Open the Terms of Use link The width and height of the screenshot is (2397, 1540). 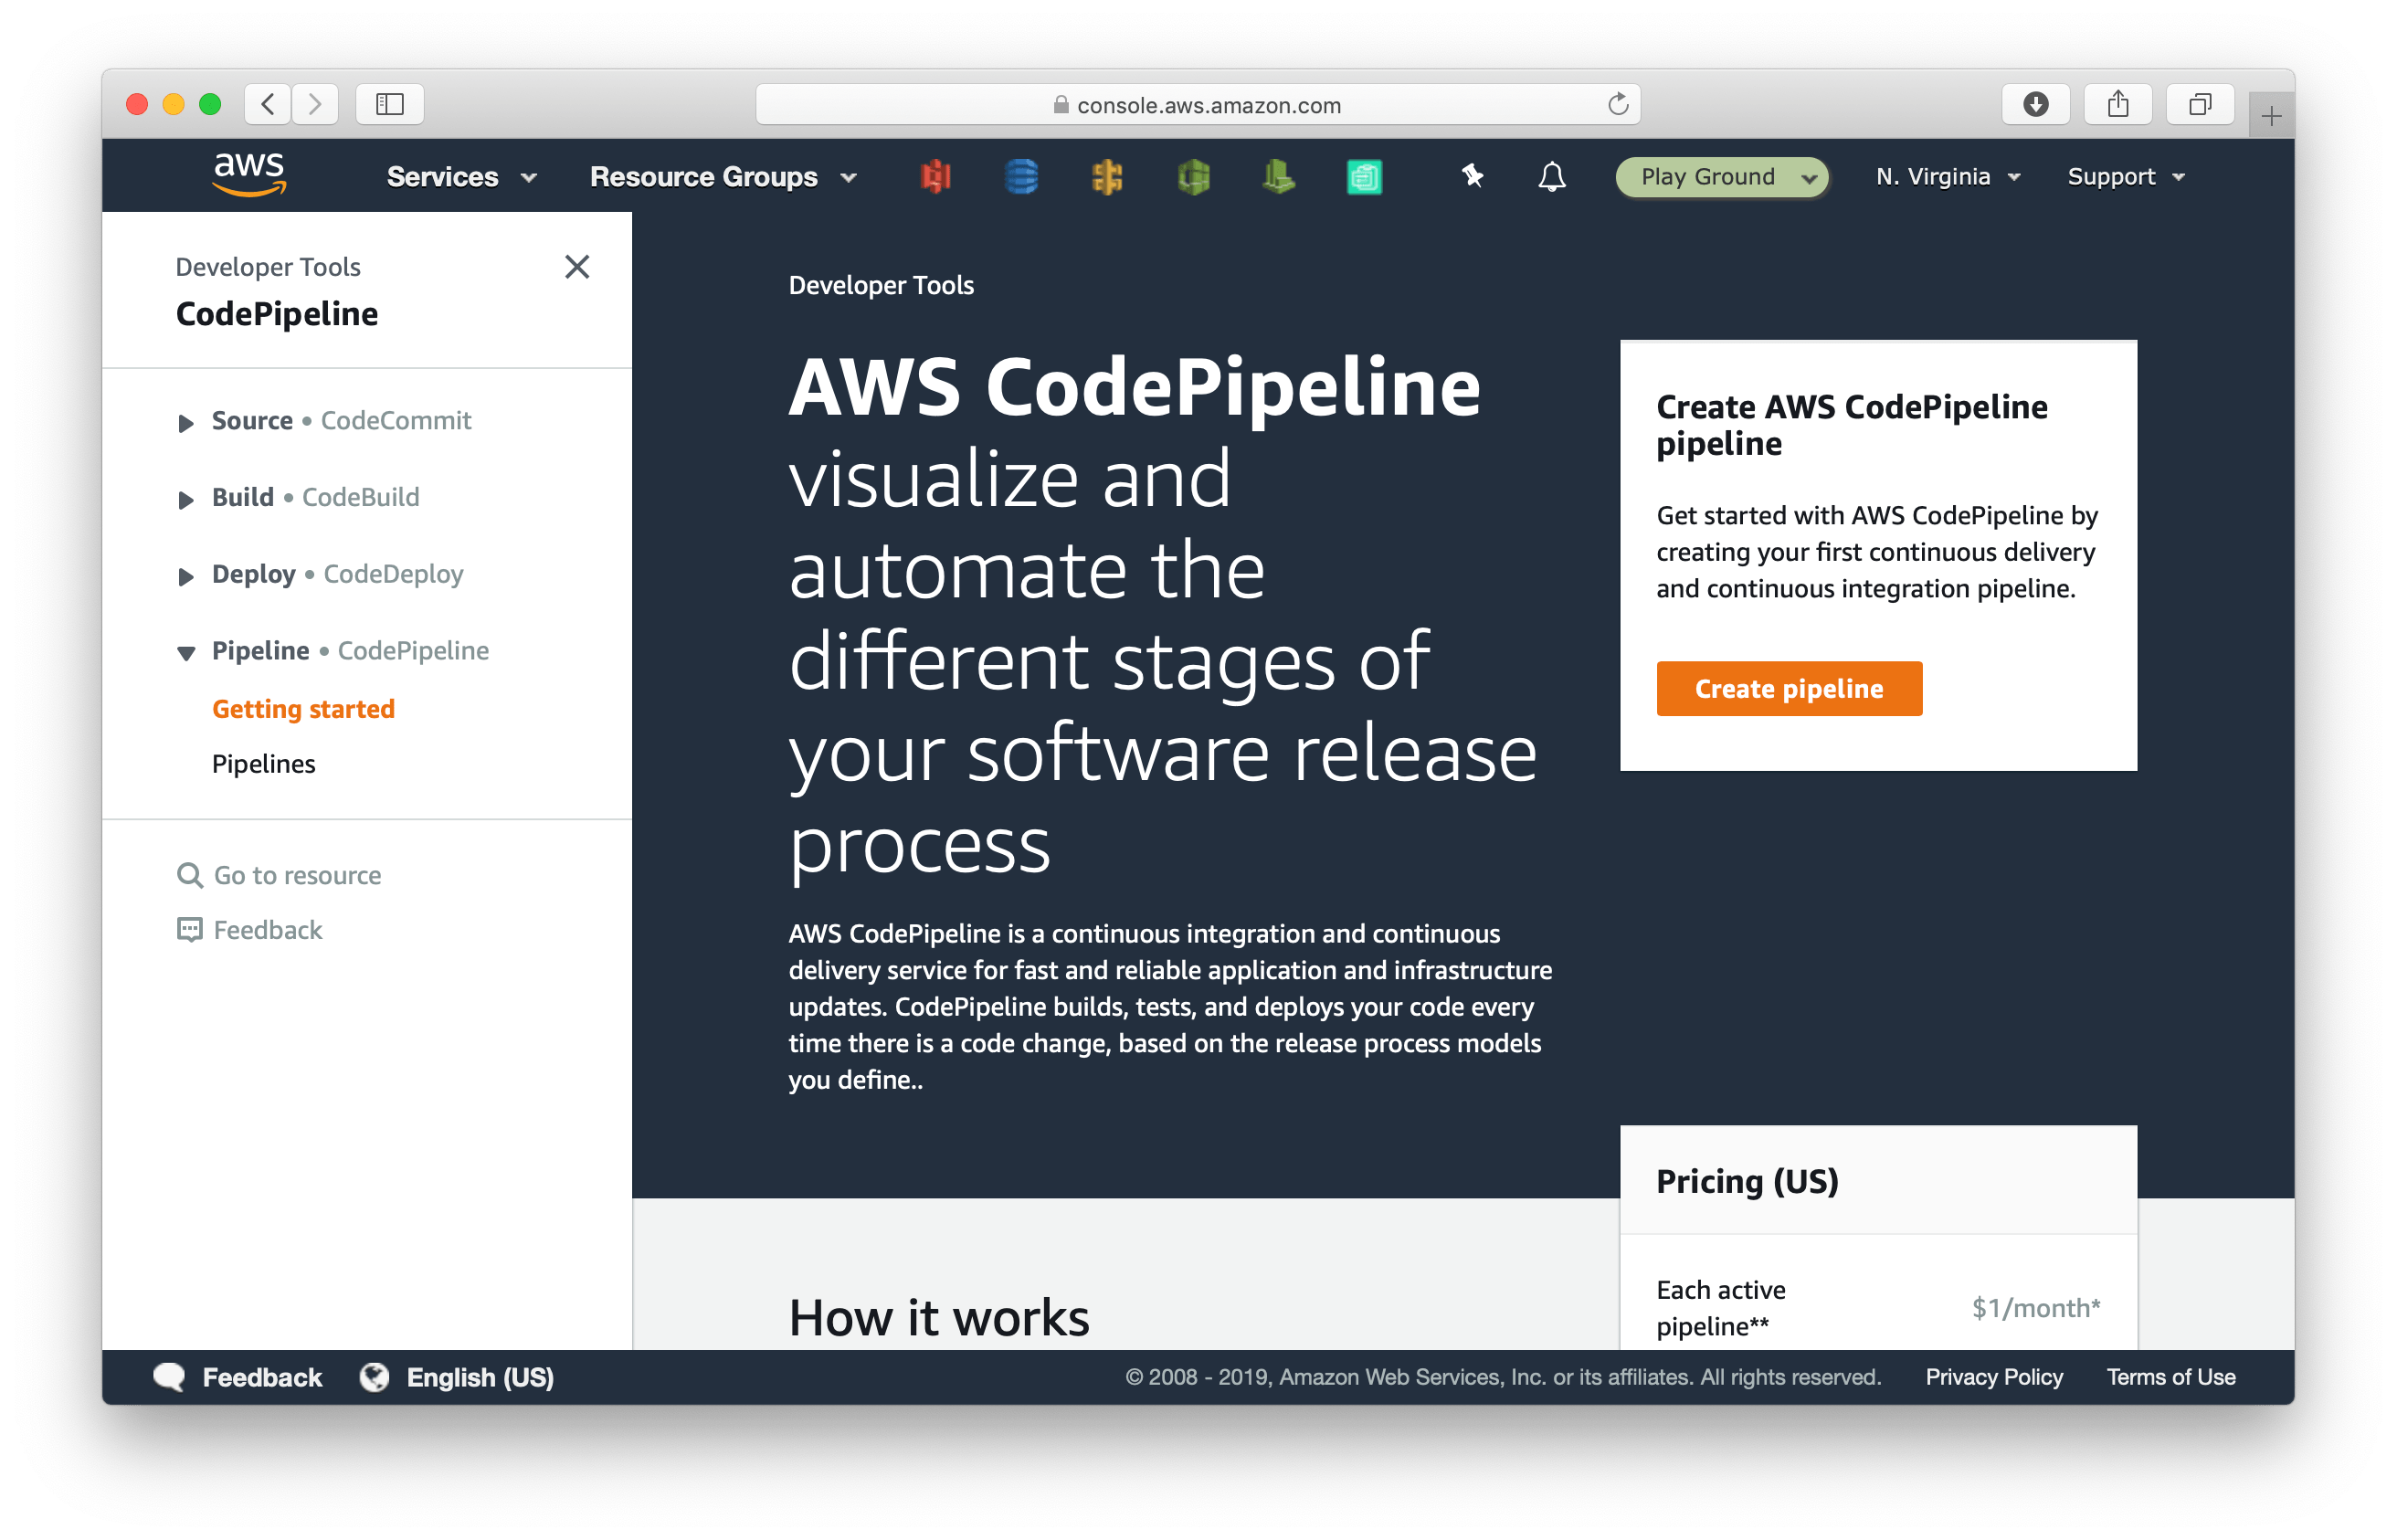tap(2170, 1377)
